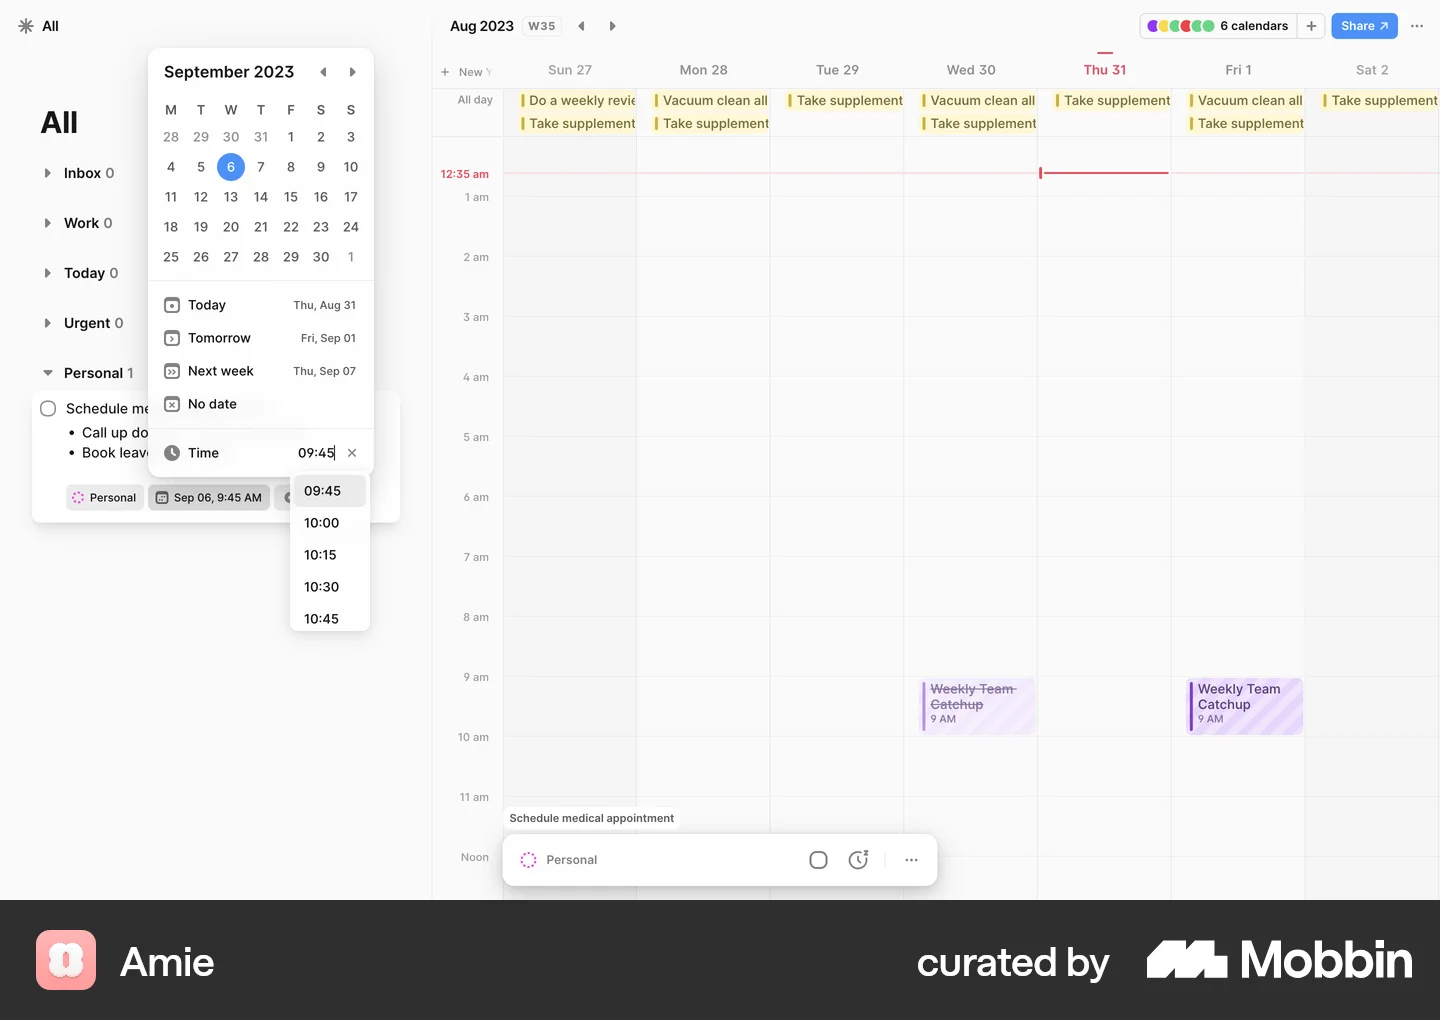Click the Call up bullet subtask text
Viewport: 1440px width, 1020px height.
(115, 433)
